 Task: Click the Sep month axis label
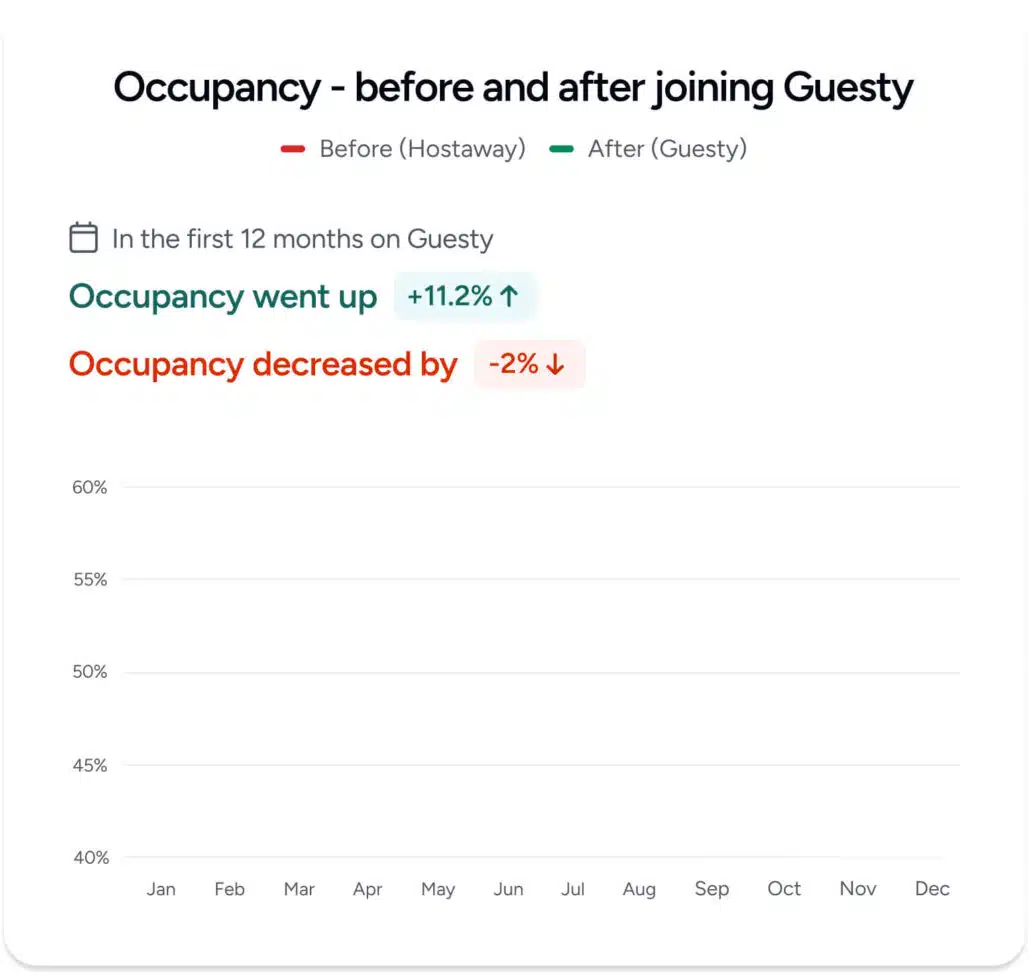(x=712, y=889)
